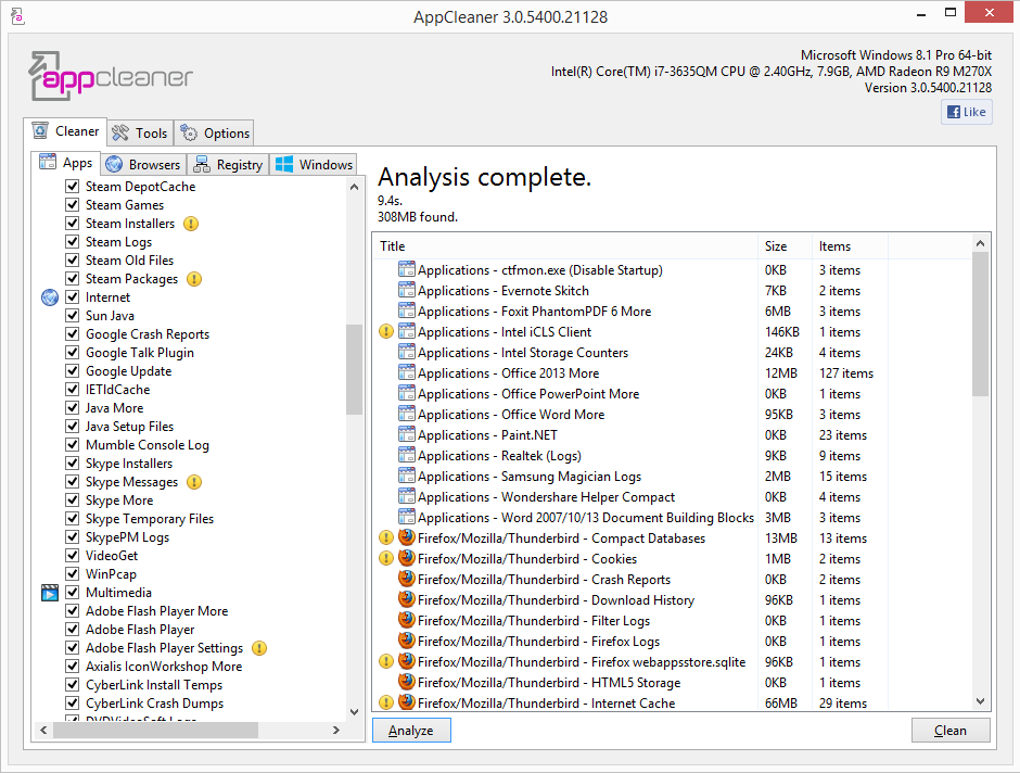Switch to the Tools tab

coord(140,133)
